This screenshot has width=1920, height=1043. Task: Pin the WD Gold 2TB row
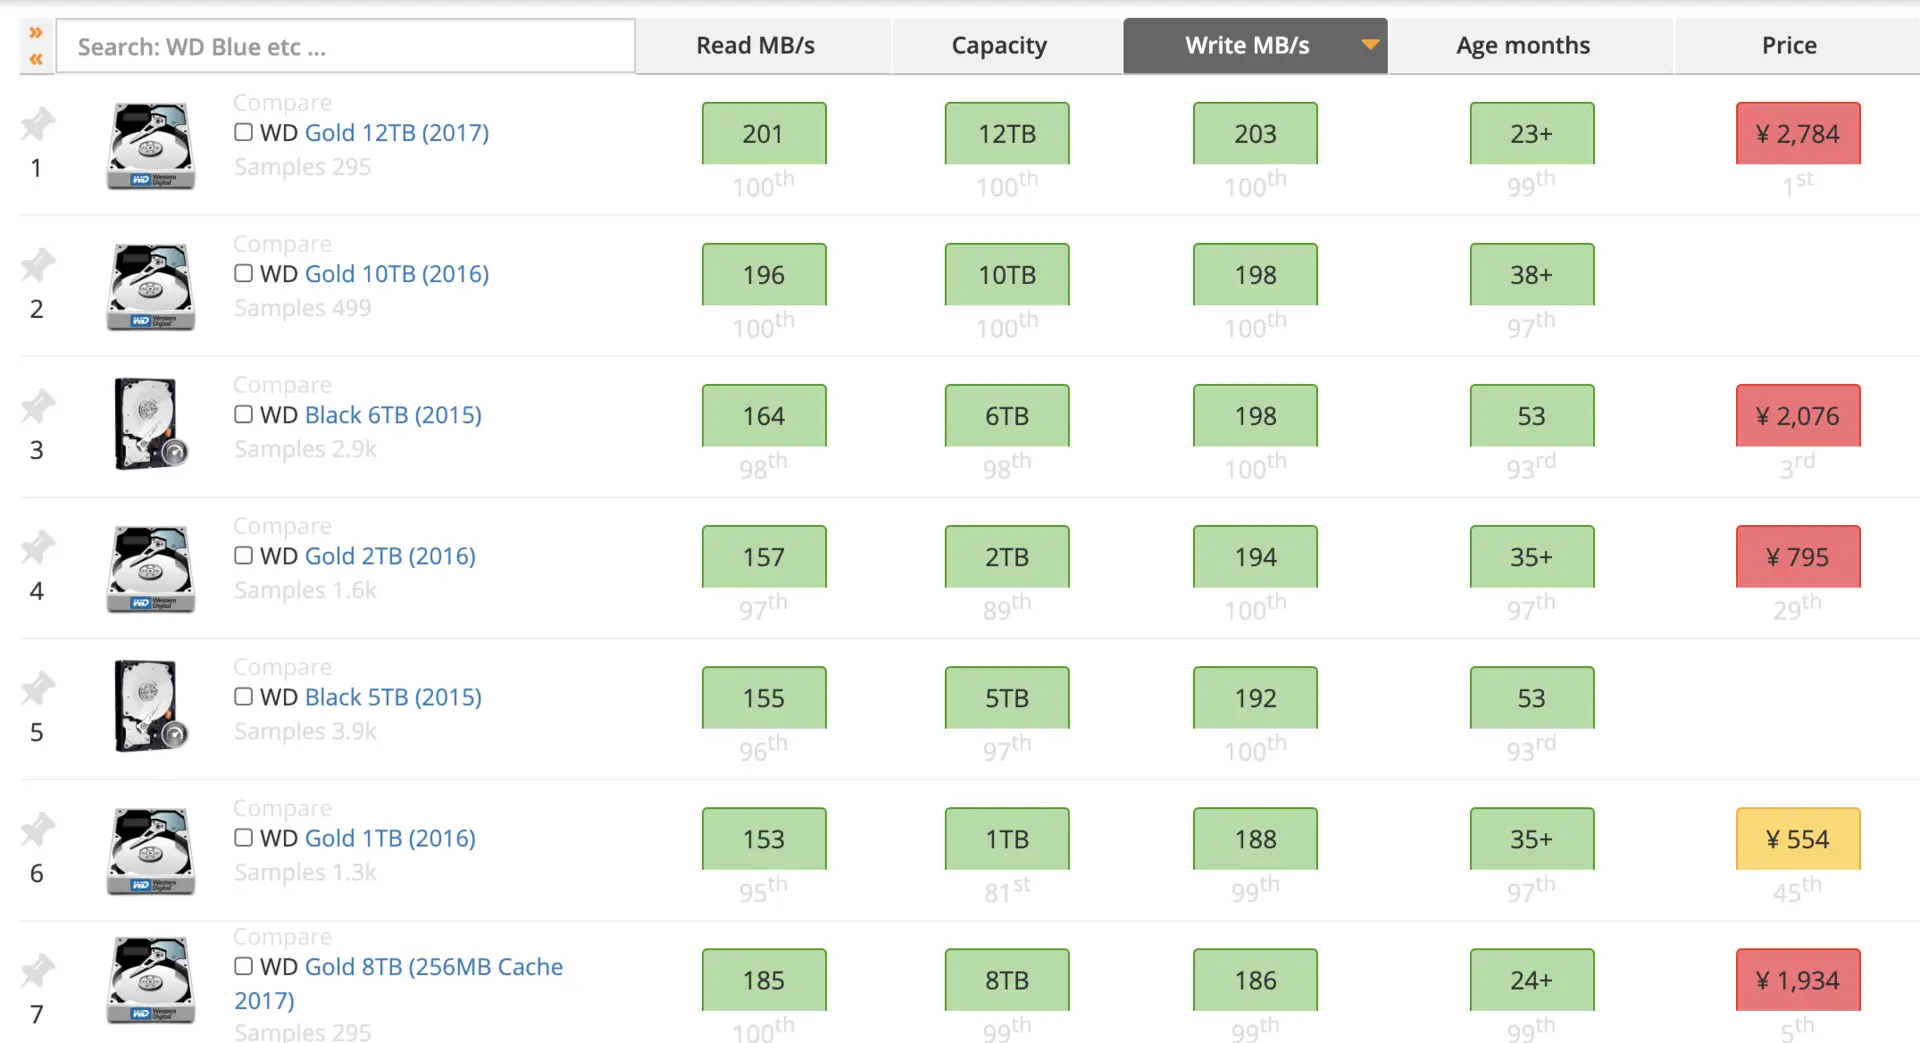pyautogui.click(x=37, y=547)
